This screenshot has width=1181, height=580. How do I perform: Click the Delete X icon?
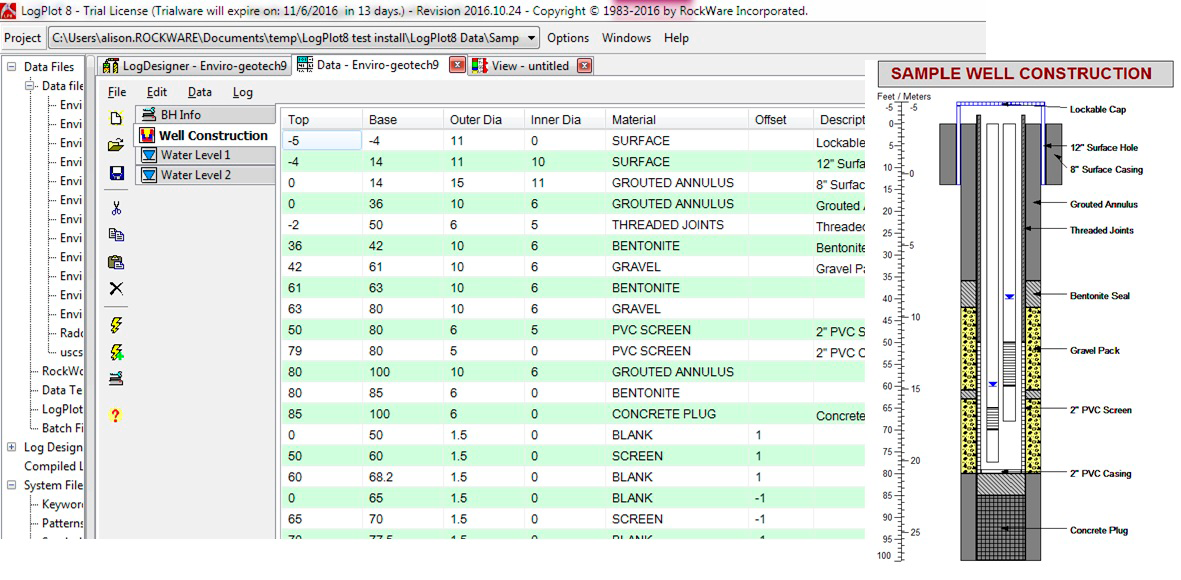click(116, 289)
